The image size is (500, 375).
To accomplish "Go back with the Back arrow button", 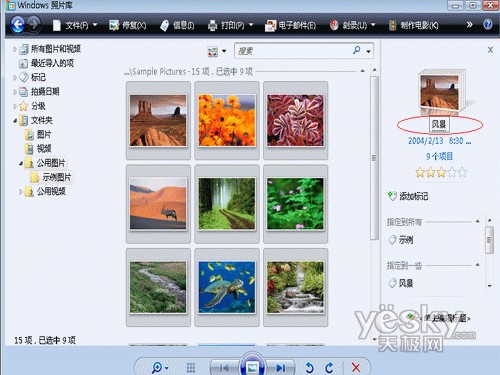I will pos(18,24).
